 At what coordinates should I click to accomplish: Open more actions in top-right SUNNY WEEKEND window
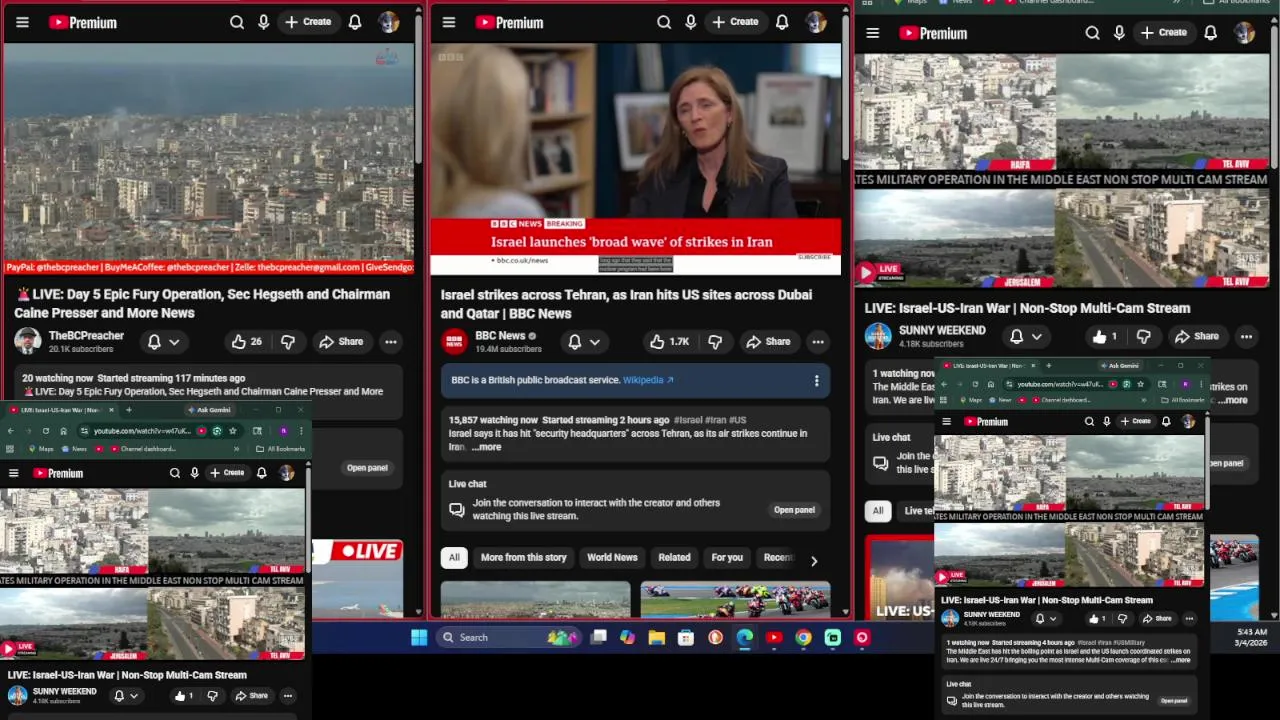coord(1246,337)
